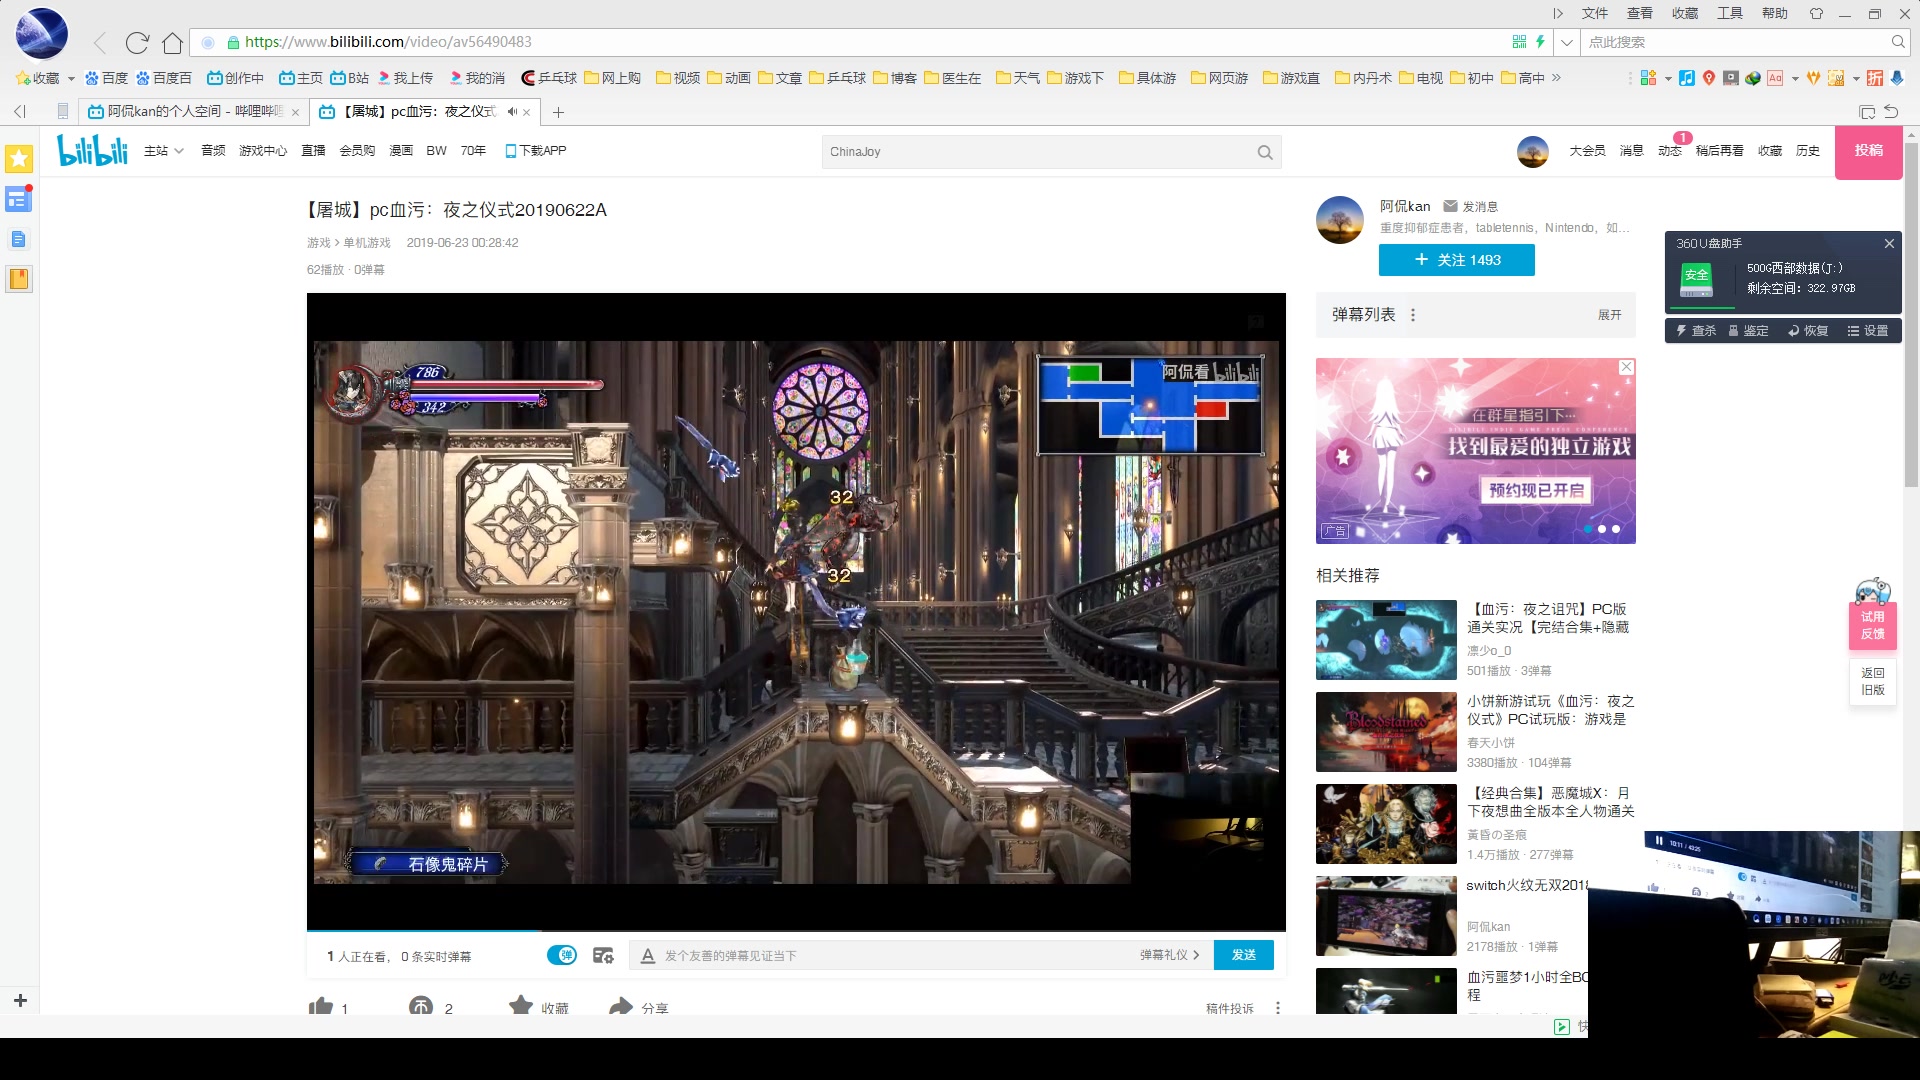Open the 弹幕礼仪 etiquette link
The width and height of the screenshot is (1920, 1080).
(x=1169, y=955)
